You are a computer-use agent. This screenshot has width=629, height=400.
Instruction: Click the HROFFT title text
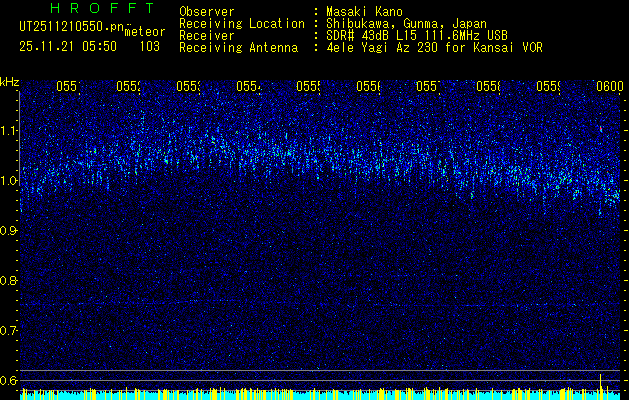click(x=102, y=8)
